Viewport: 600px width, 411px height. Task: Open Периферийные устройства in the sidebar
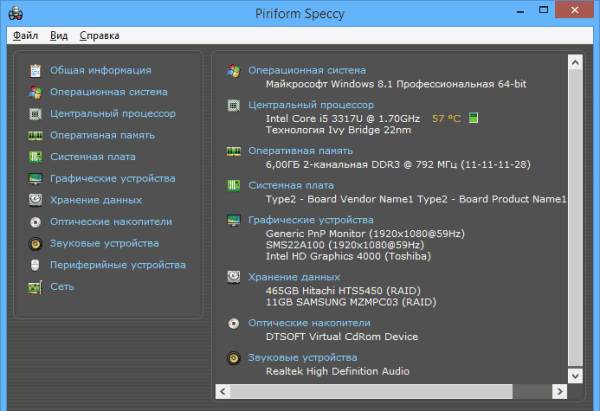pos(117,265)
